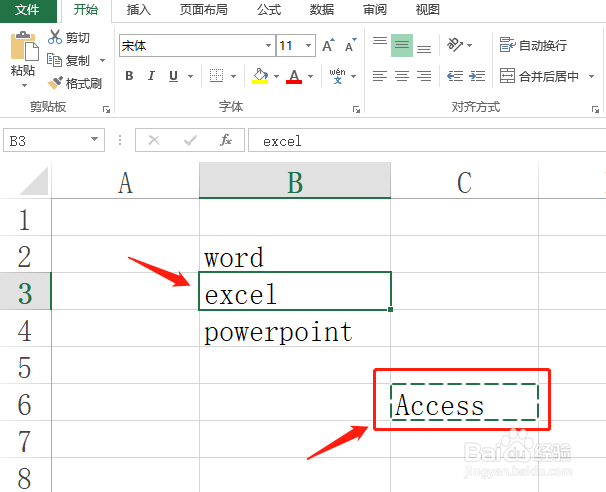
Task: Open clipboard 剪贴板 dialog launcher
Action: click(x=106, y=110)
